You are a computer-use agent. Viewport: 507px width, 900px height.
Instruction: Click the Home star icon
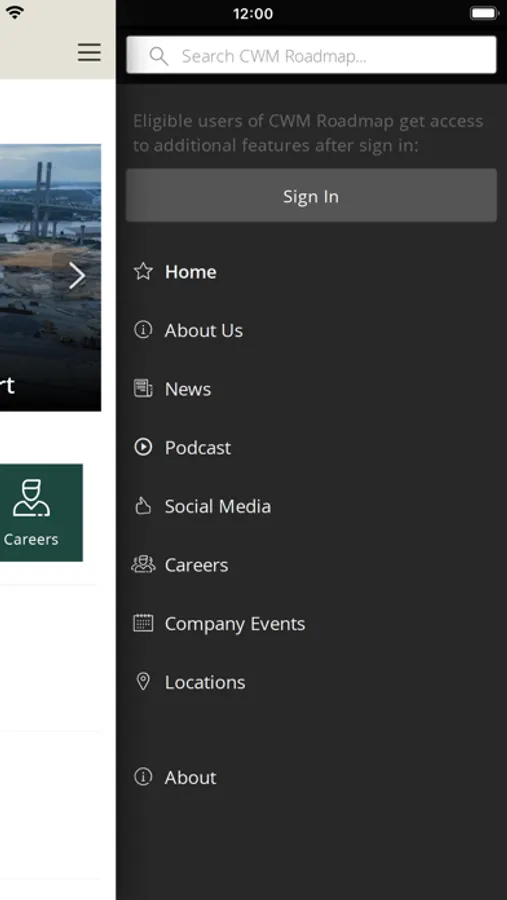(143, 271)
